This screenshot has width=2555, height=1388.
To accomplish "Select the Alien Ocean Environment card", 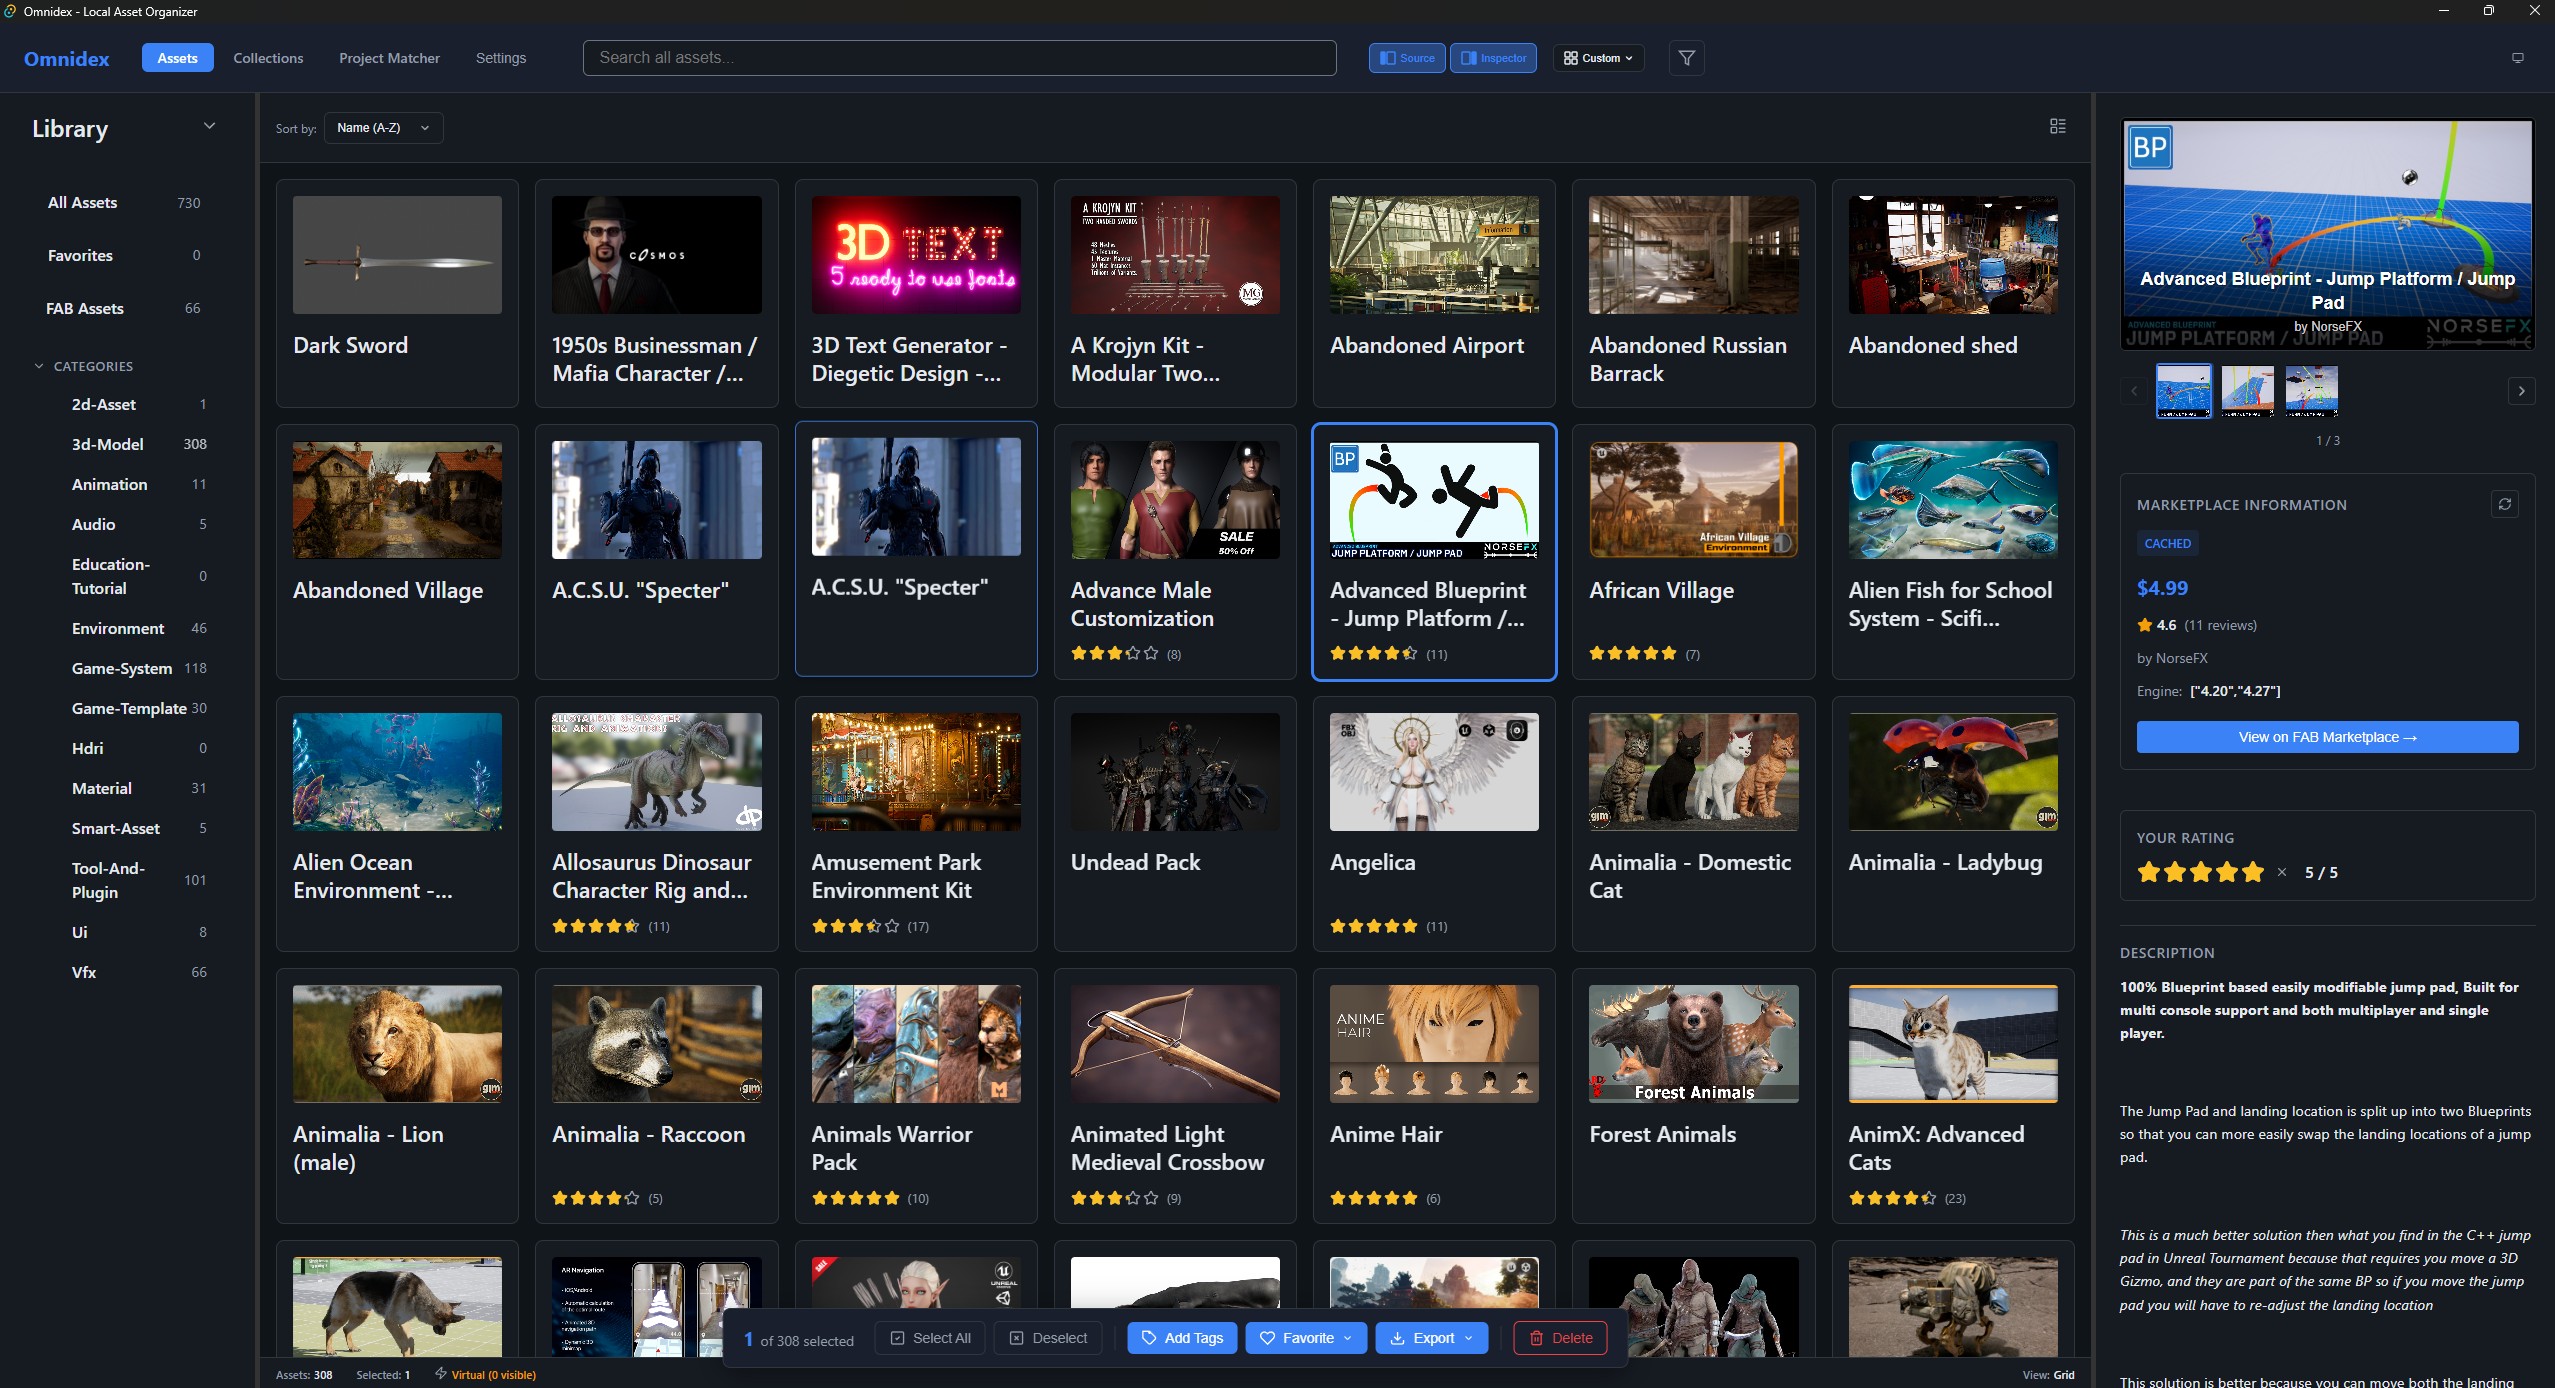I will click(397, 823).
